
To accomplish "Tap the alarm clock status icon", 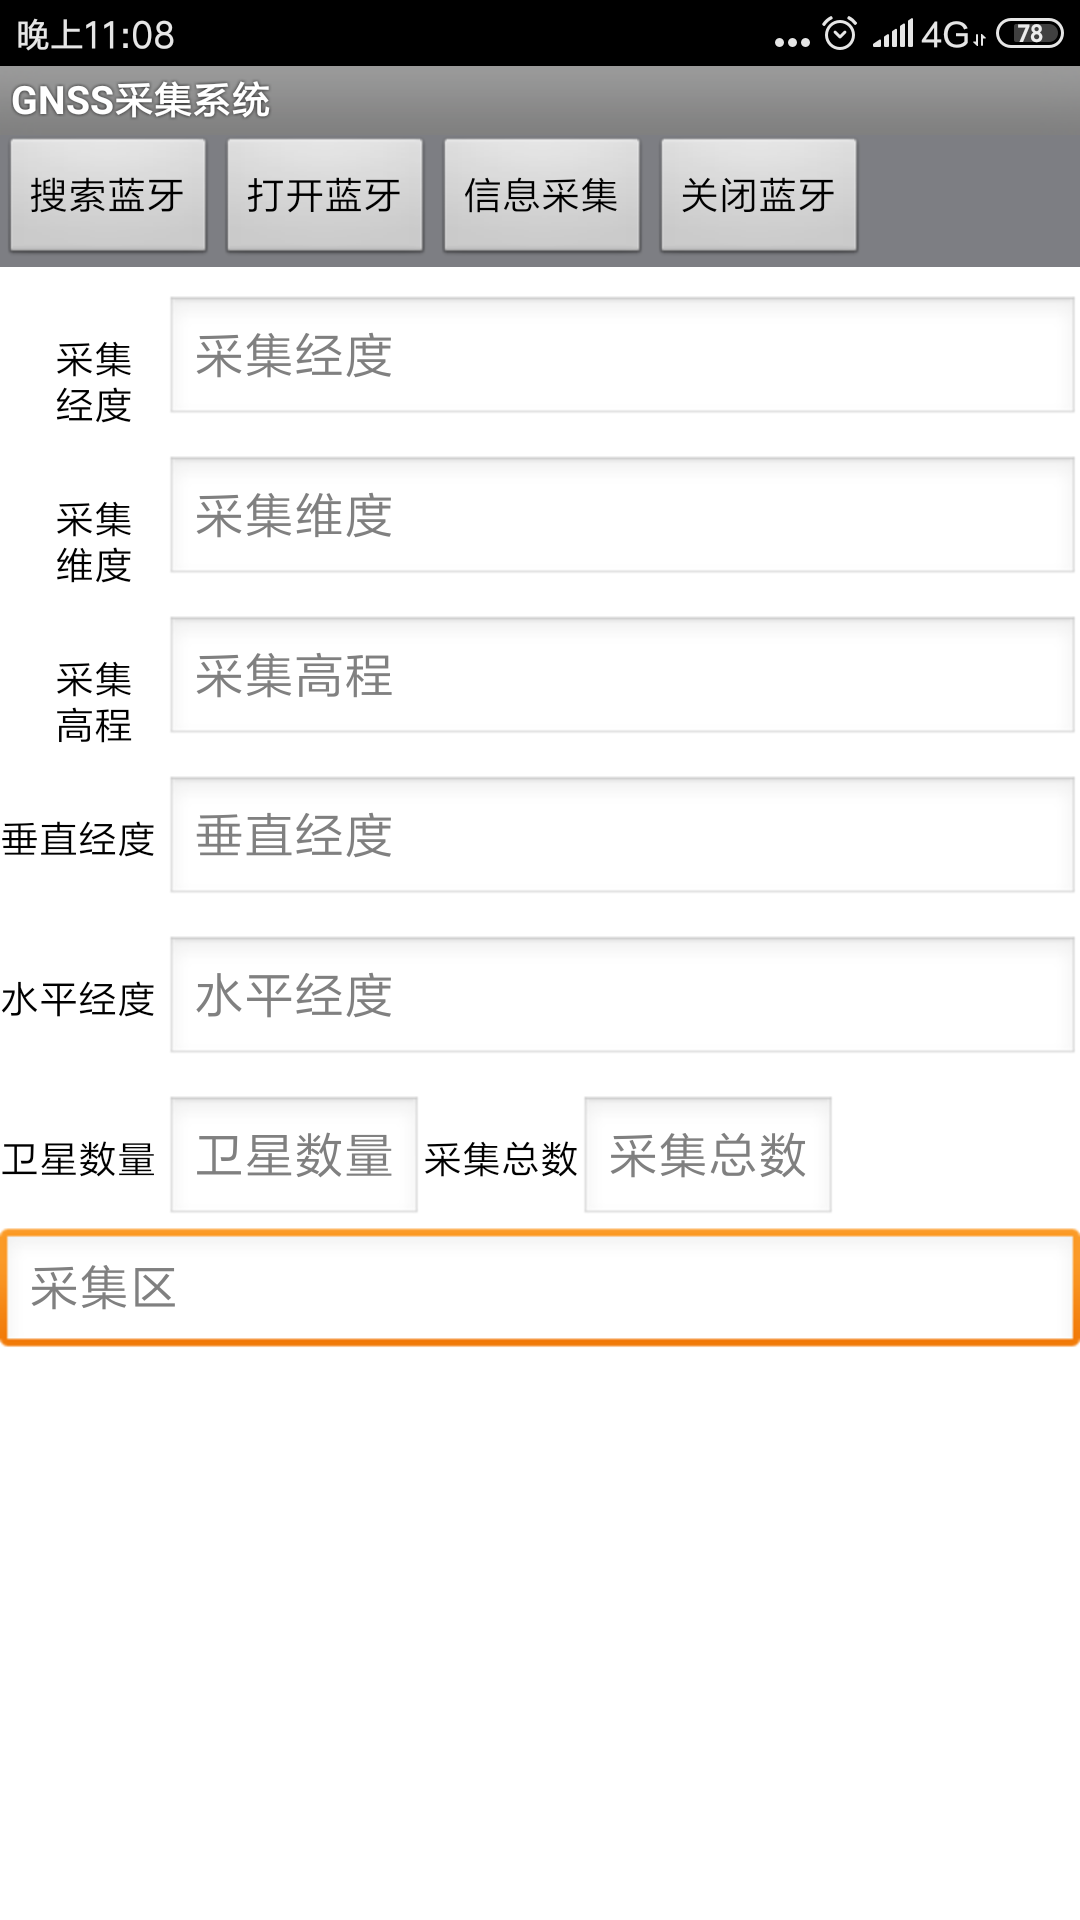I will 840,34.
